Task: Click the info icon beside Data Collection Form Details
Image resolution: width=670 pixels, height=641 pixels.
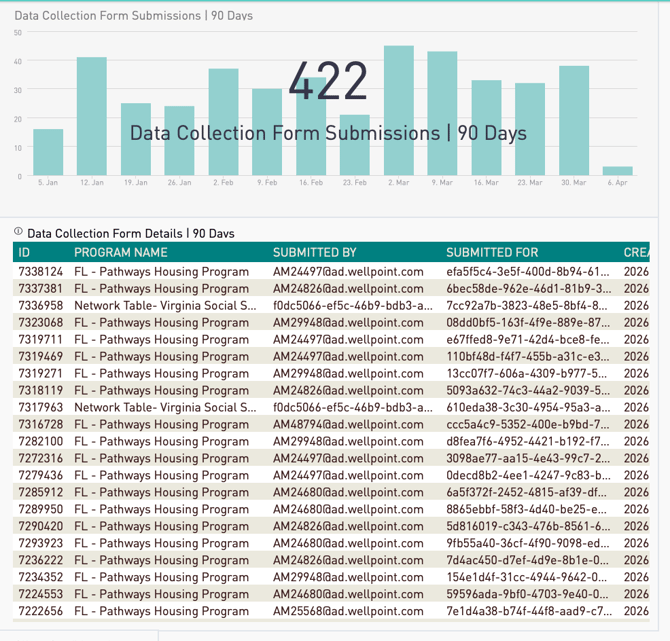Action: point(18,232)
